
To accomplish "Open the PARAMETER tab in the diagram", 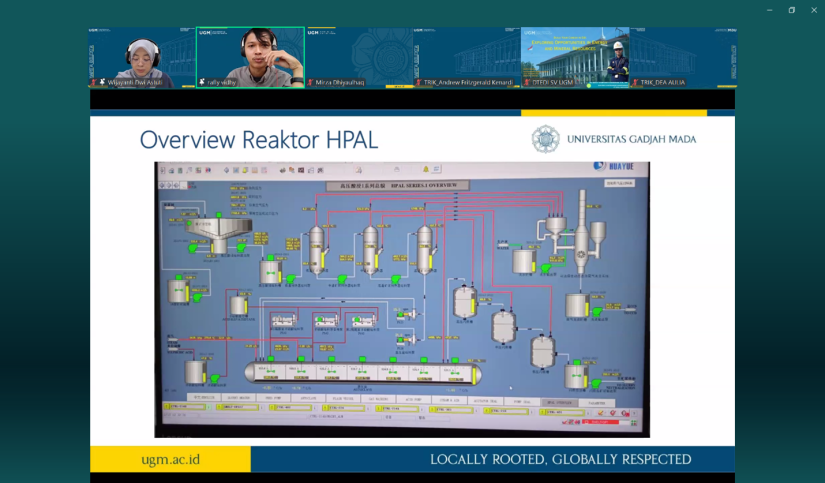I will click(597, 402).
